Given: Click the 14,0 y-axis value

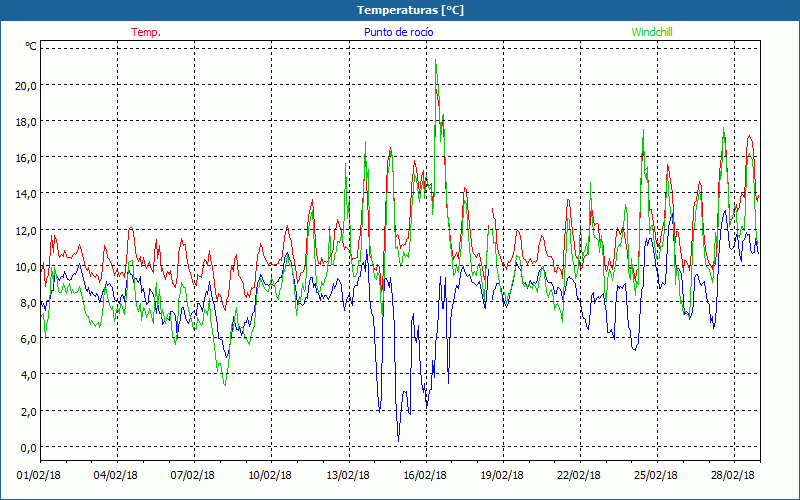Looking at the screenshot, I should pos(26,194).
